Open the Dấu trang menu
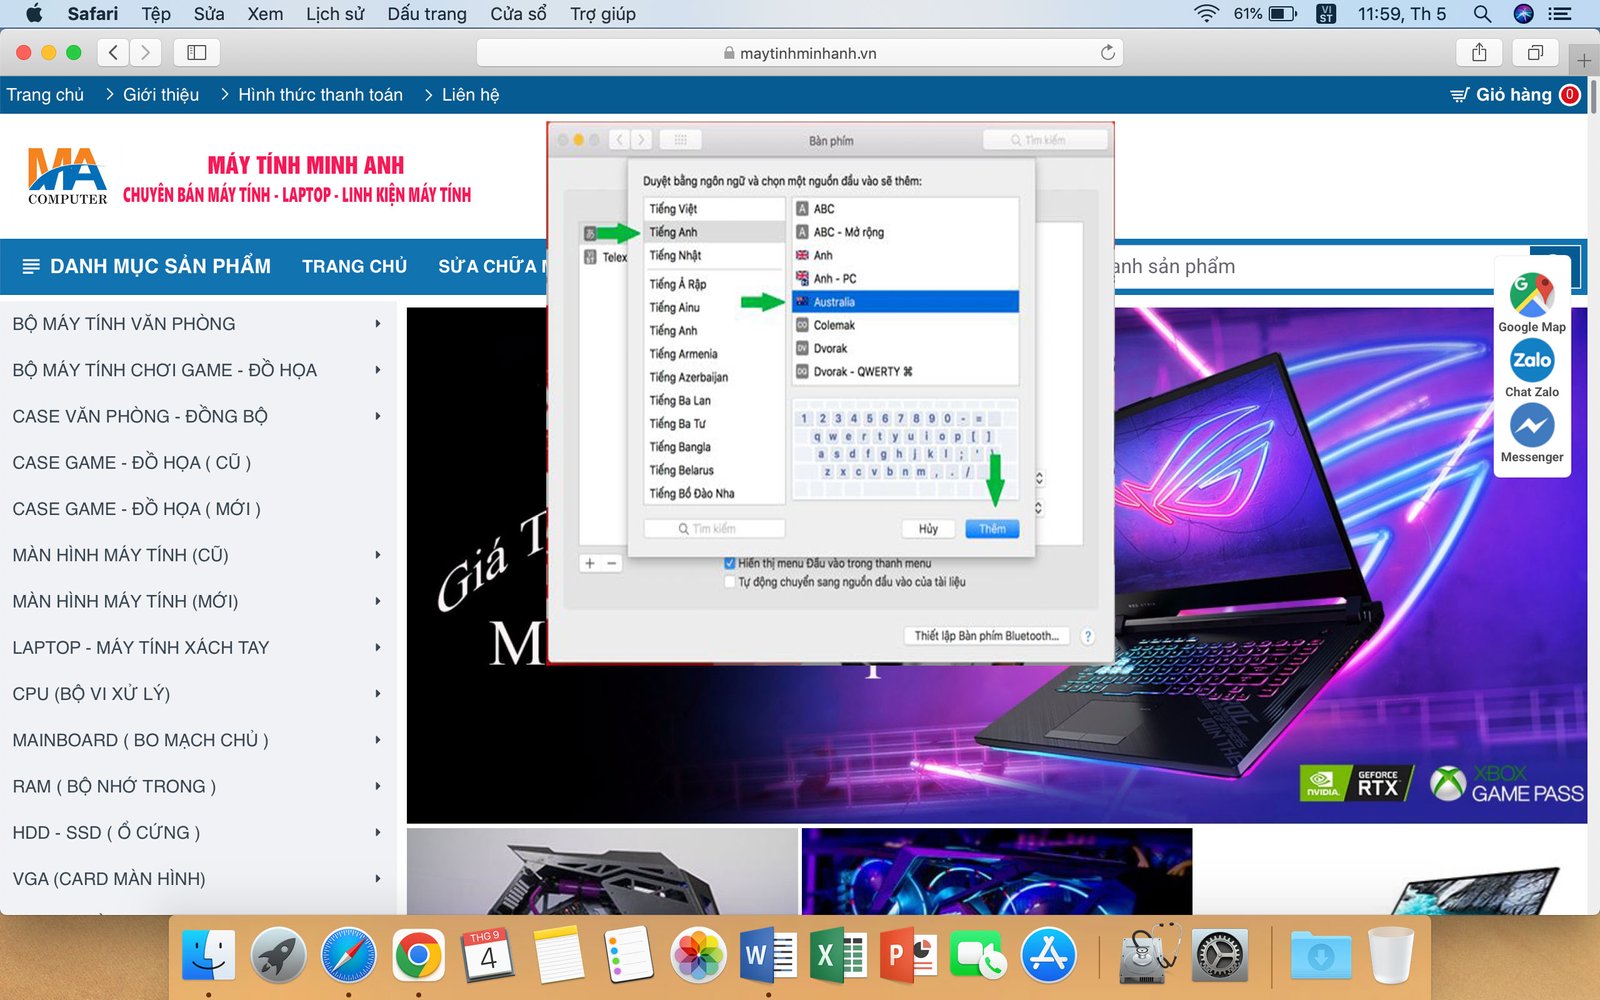The width and height of the screenshot is (1600, 1000). (427, 14)
